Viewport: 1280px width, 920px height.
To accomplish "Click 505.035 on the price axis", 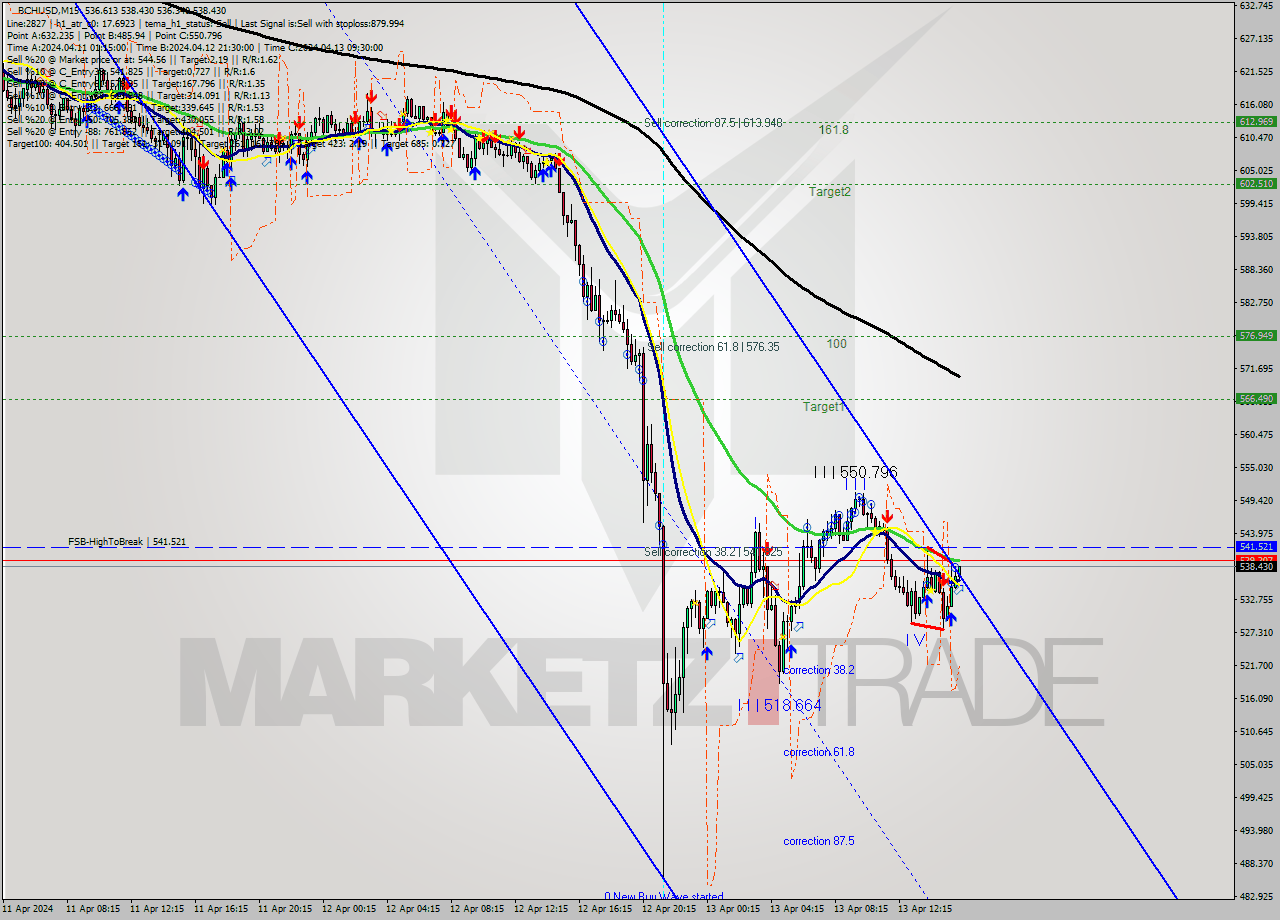I will click(x=1256, y=765).
